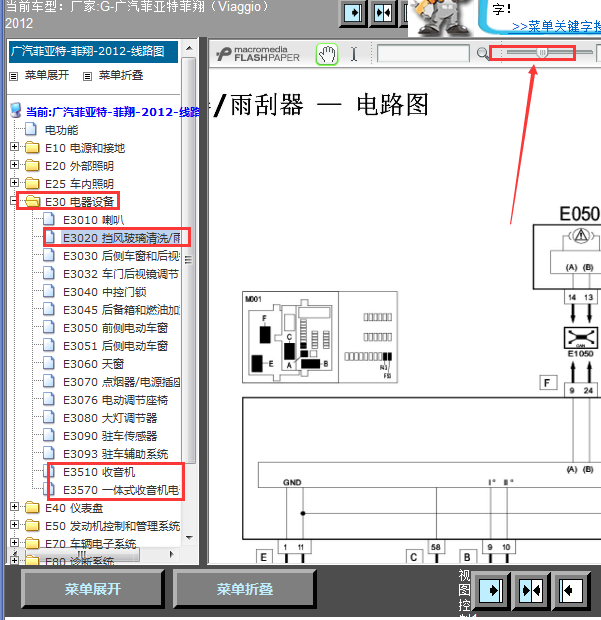Expand the E10 电源和接地 folder
The image size is (601, 620).
14,147
